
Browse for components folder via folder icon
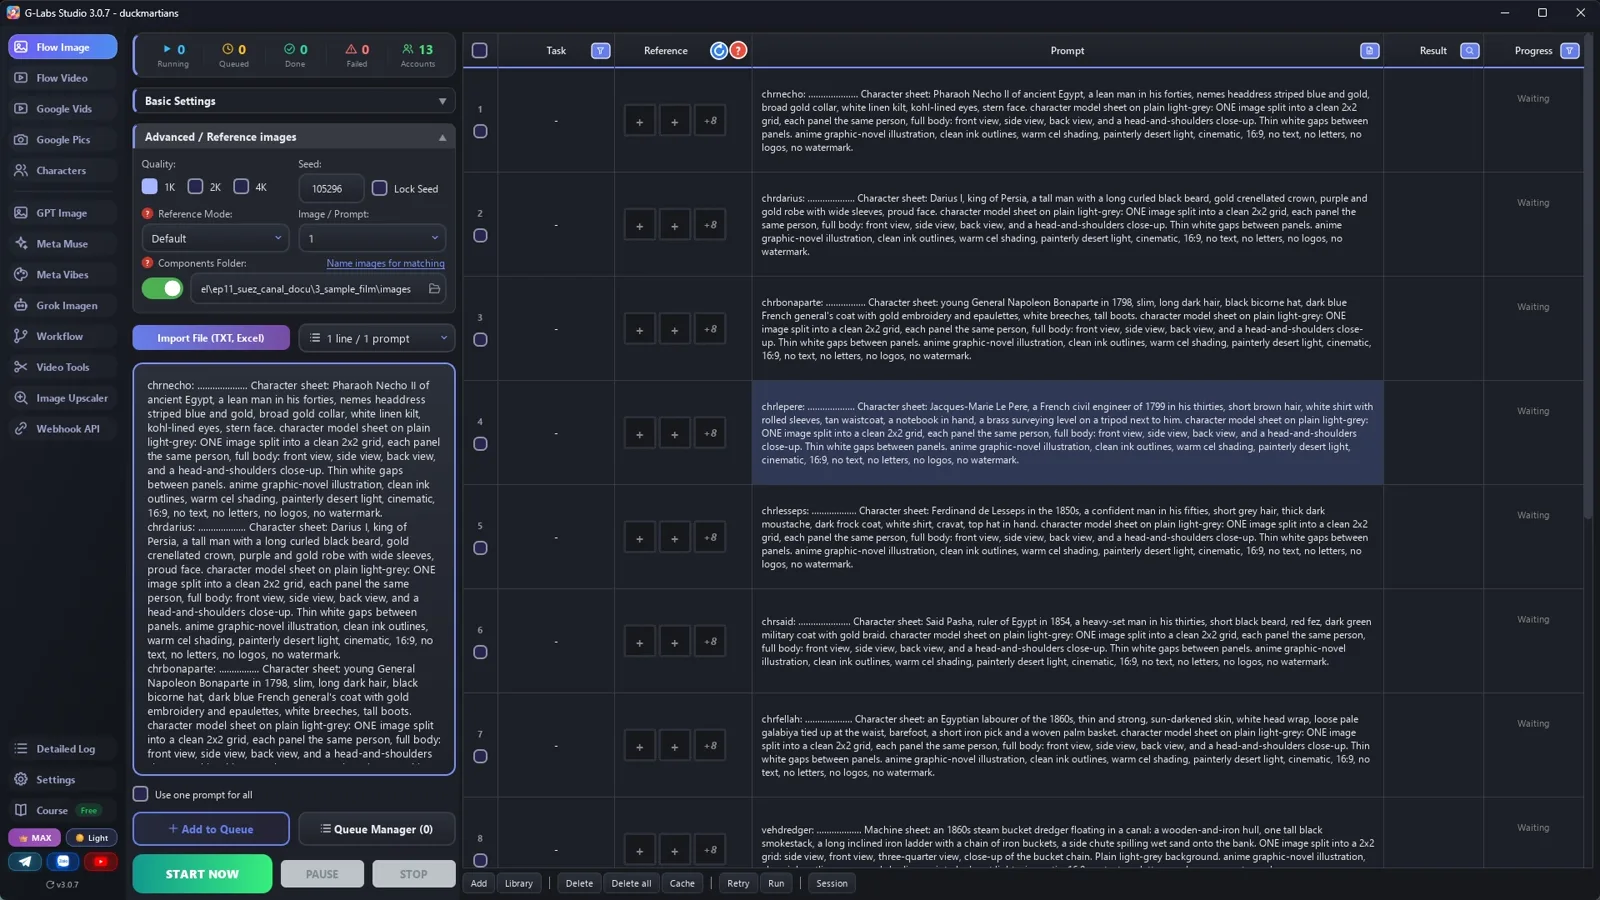tap(434, 289)
